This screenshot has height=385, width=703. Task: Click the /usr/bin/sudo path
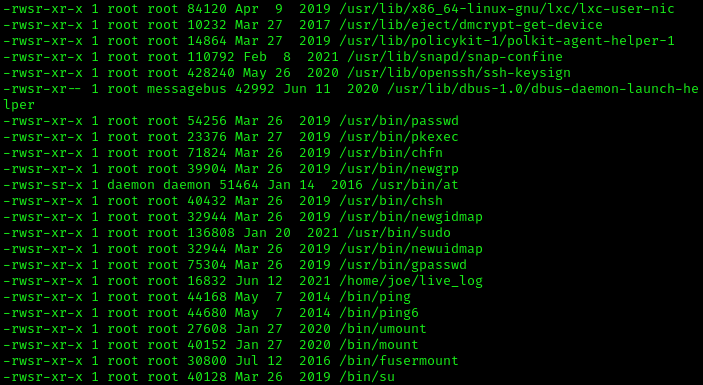399,233
